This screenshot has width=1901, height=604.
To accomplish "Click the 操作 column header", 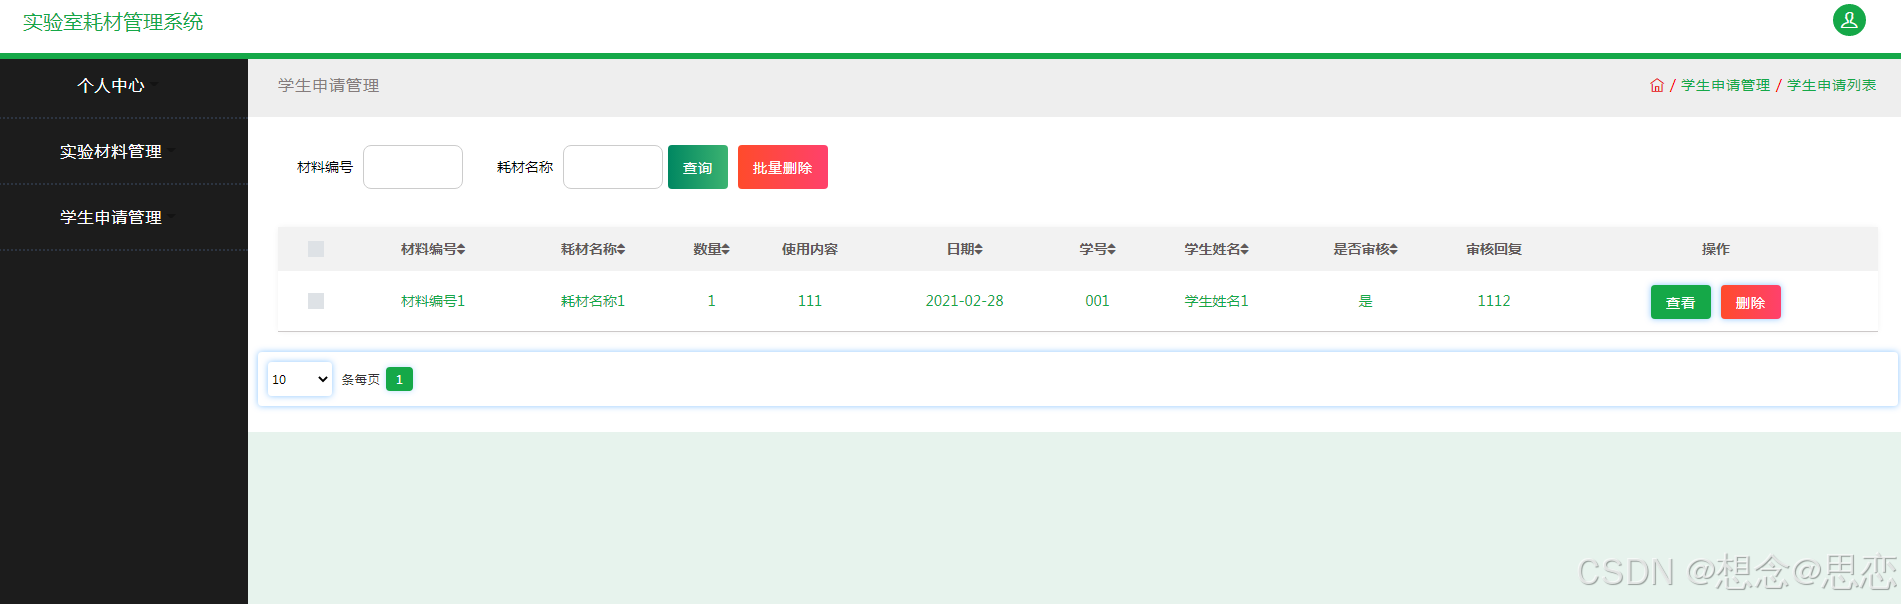I will 1716,249.
